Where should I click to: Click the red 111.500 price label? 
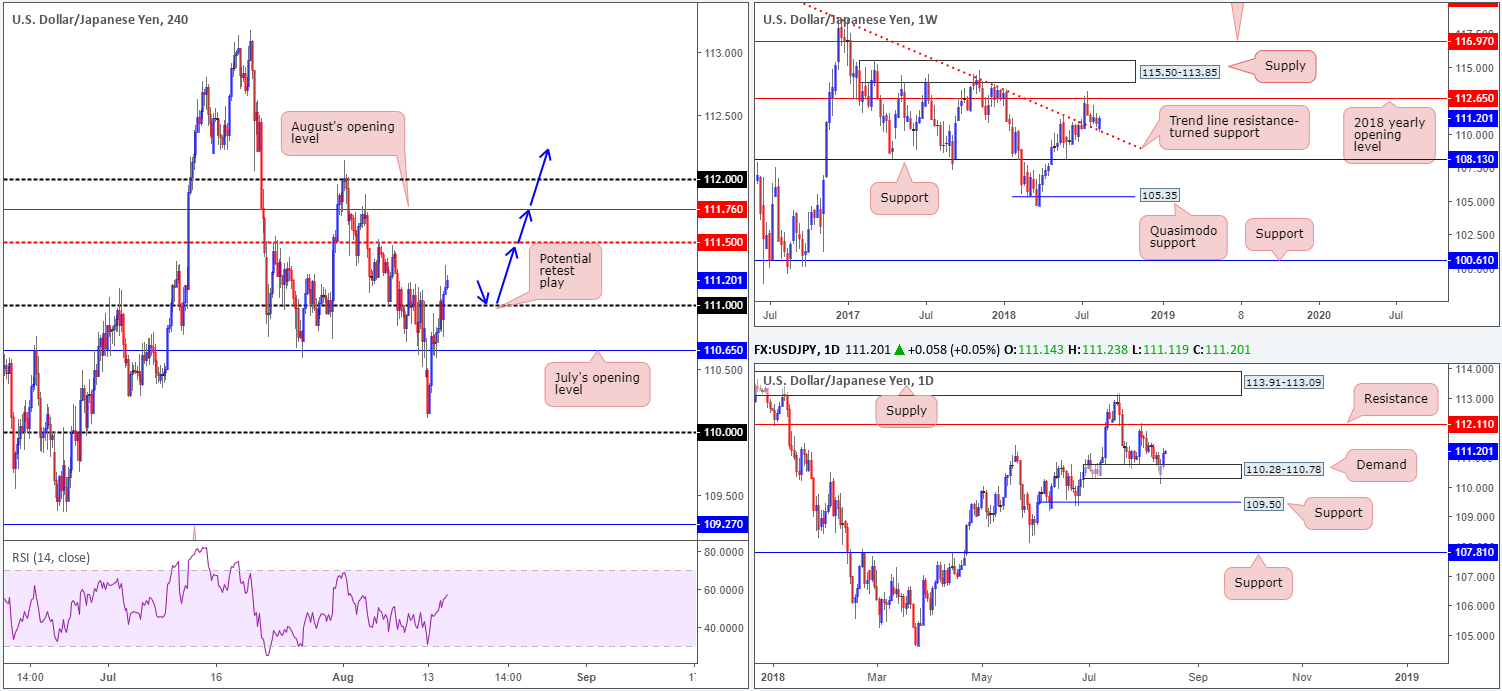721,242
